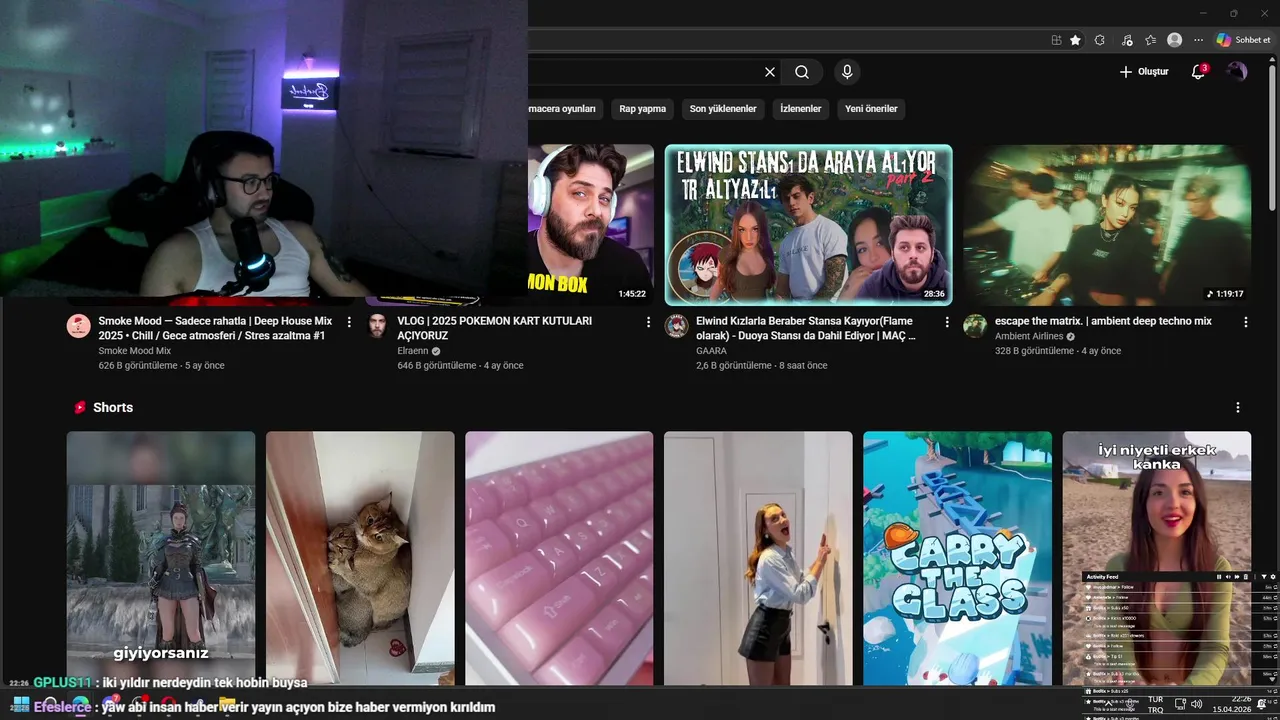This screenshot has width=1280, height=720.
Task: Visit the Elraenn channel name
Action: 413,351
